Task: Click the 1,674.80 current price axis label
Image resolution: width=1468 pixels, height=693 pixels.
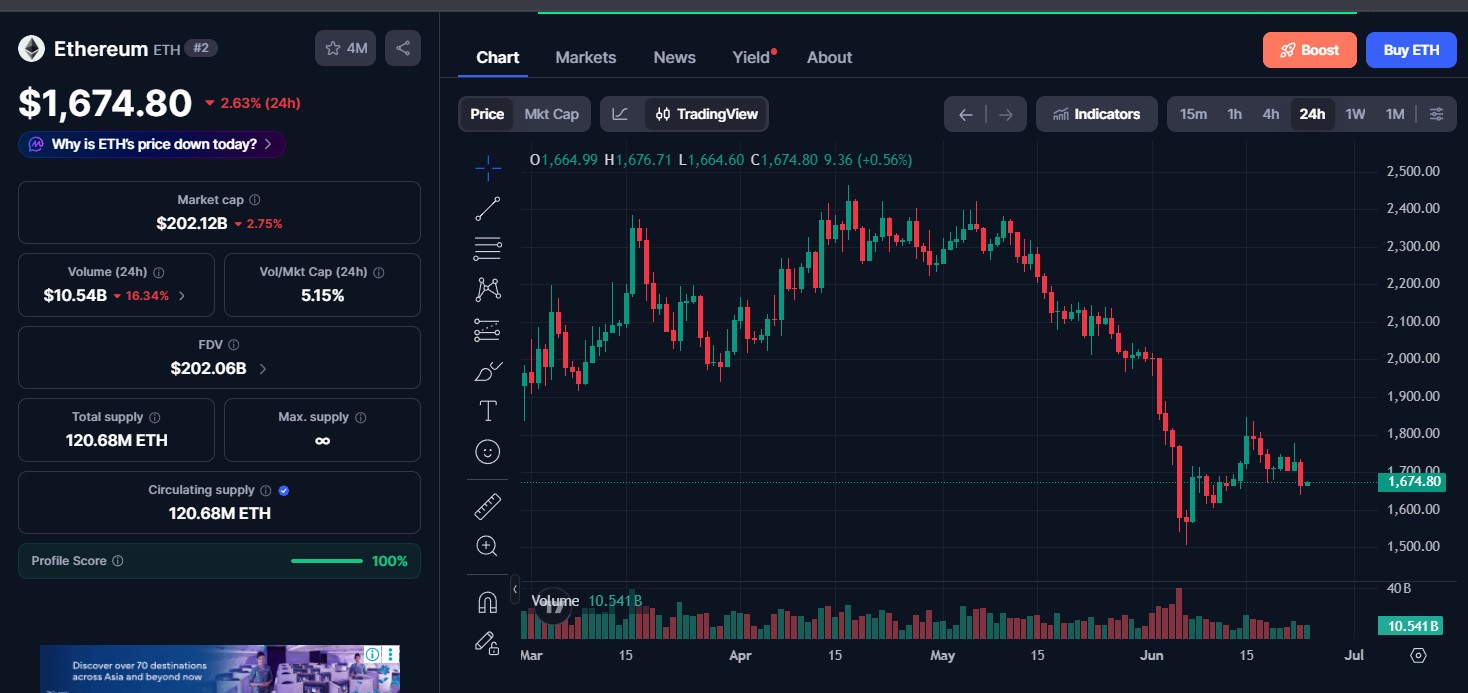Action: [1411, 482]
